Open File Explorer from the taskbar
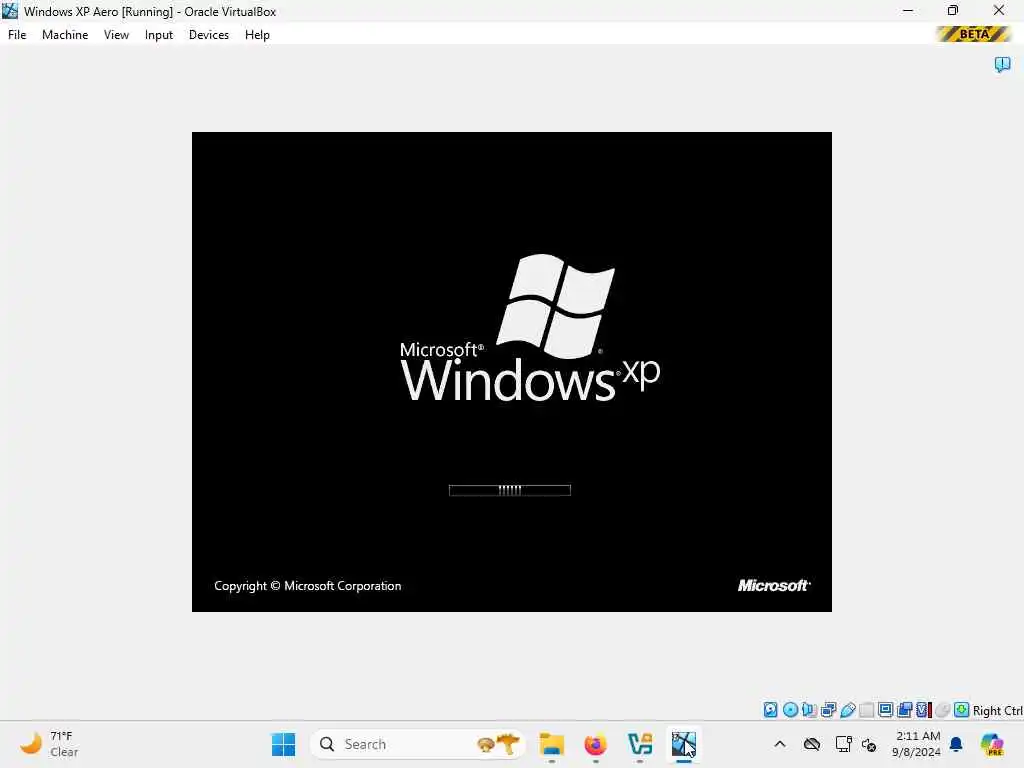 coord(552,744)
